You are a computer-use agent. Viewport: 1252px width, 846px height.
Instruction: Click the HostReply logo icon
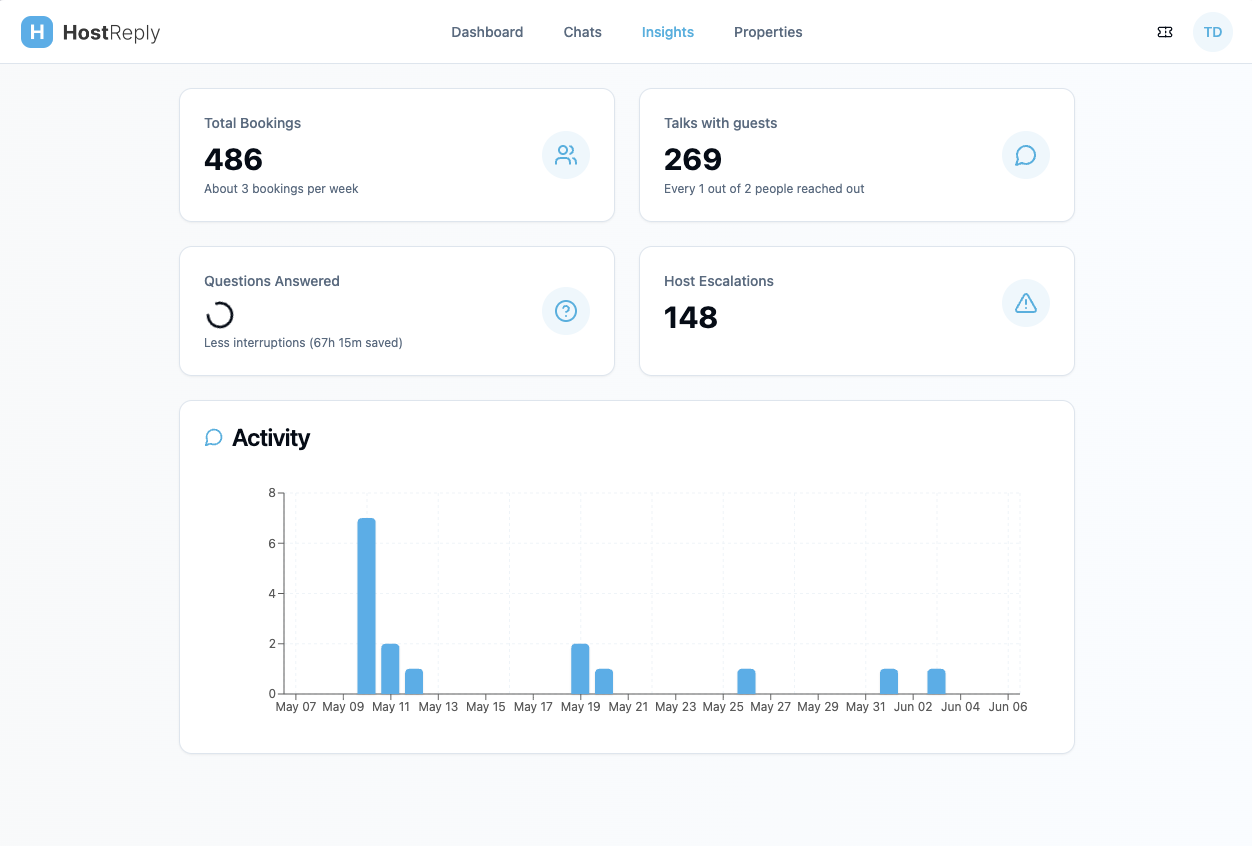point(37,32)
